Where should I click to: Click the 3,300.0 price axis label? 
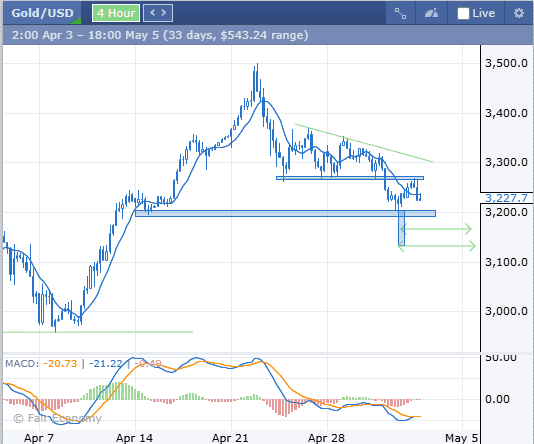(506, 162)
